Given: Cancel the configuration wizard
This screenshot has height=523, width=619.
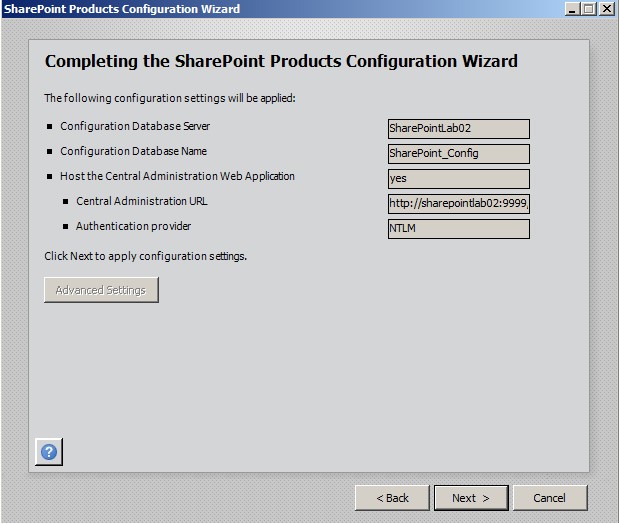Looking at the screenshot, I should pos(549,498).
